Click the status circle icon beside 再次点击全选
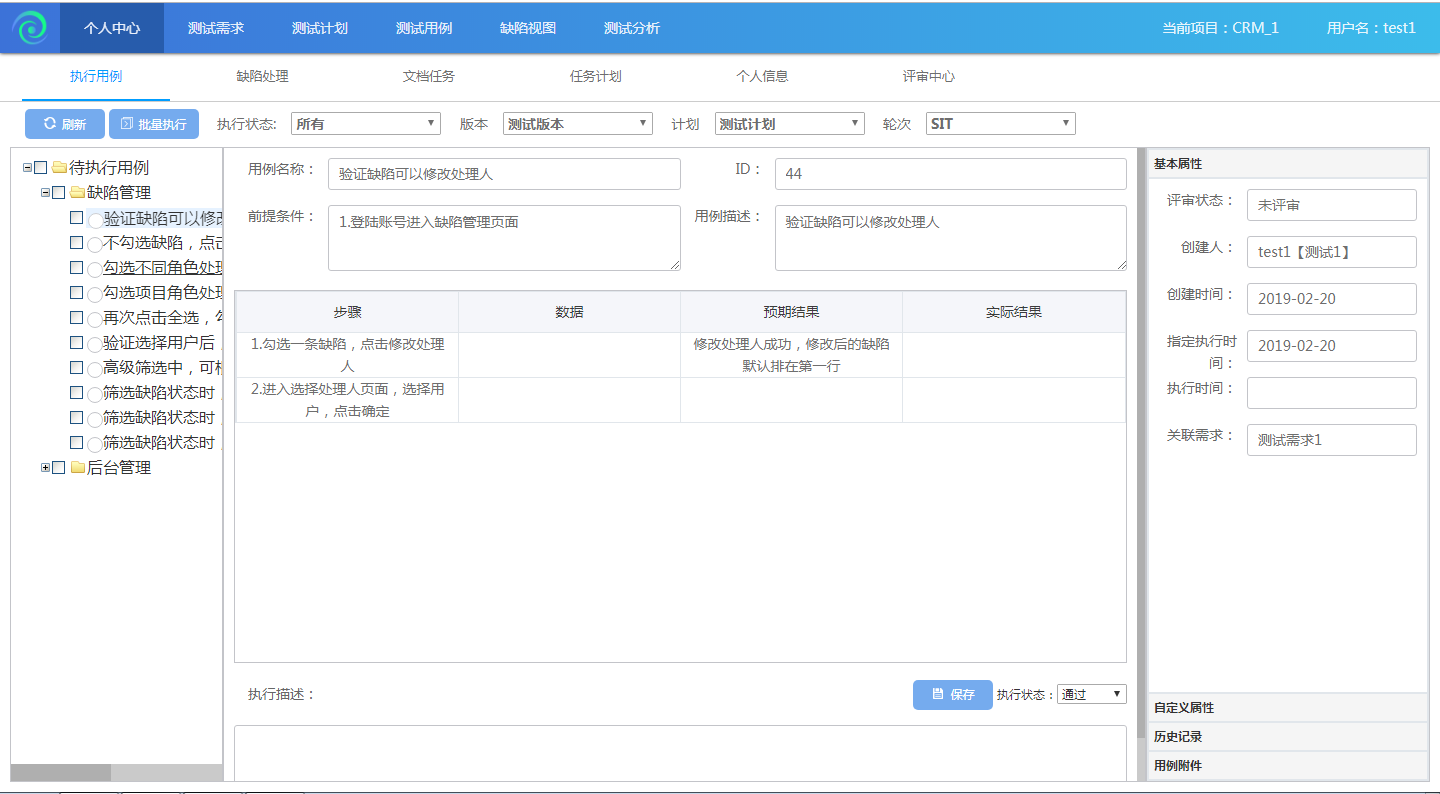 click(95, 319)
